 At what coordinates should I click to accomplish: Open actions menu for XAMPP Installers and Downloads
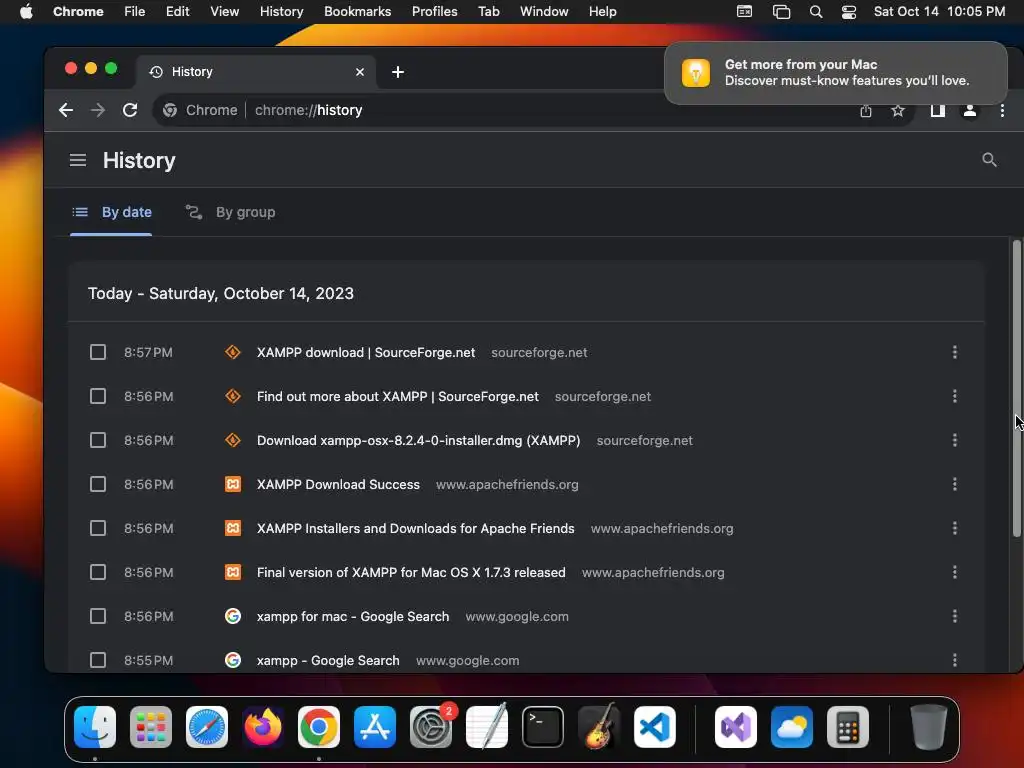[x=955, y=528]
